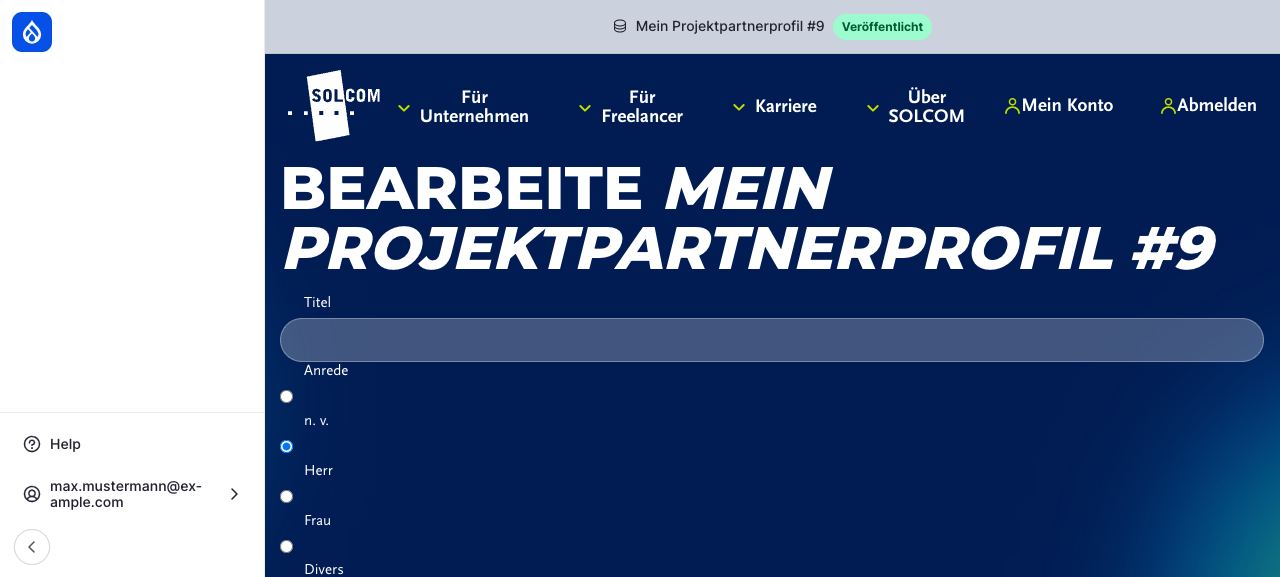Click the user avatar icon in sidebar
Screen dimensions: 1280x577
point(32,494)
